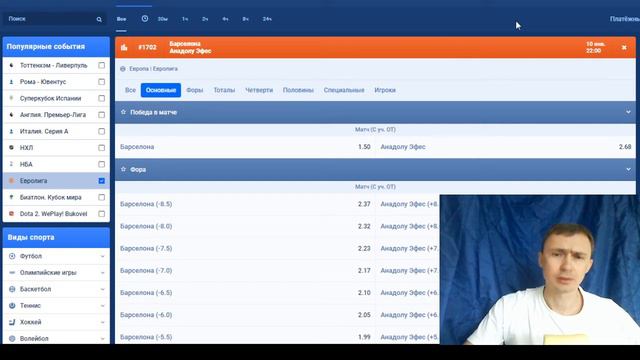This screenshot has width=640, height=360.
Task: Check the Италия. Серия А checkbox
Action: pyautogui.click(x=102, y=131)
